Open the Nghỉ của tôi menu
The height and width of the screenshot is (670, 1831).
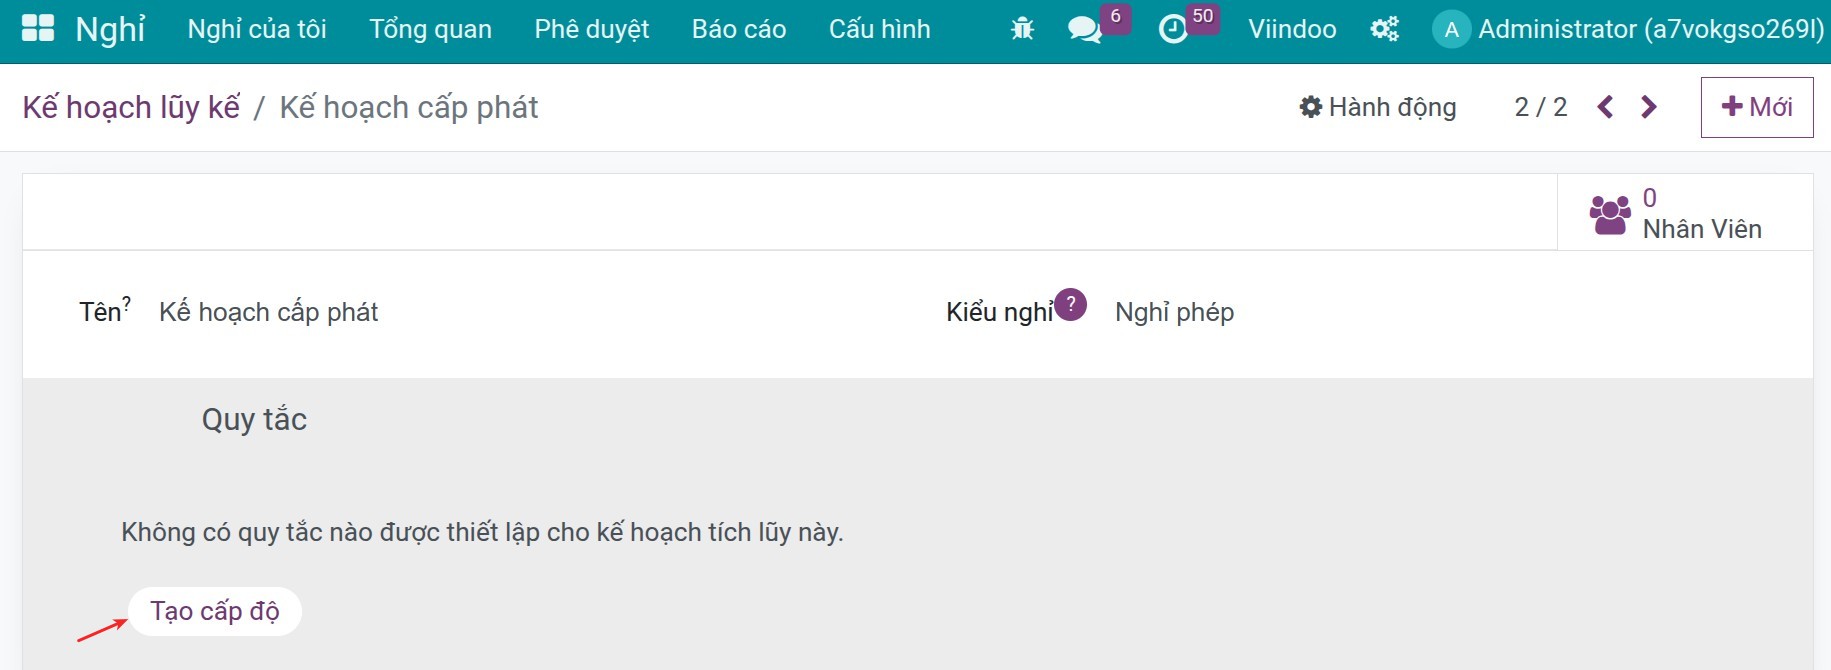257,29
